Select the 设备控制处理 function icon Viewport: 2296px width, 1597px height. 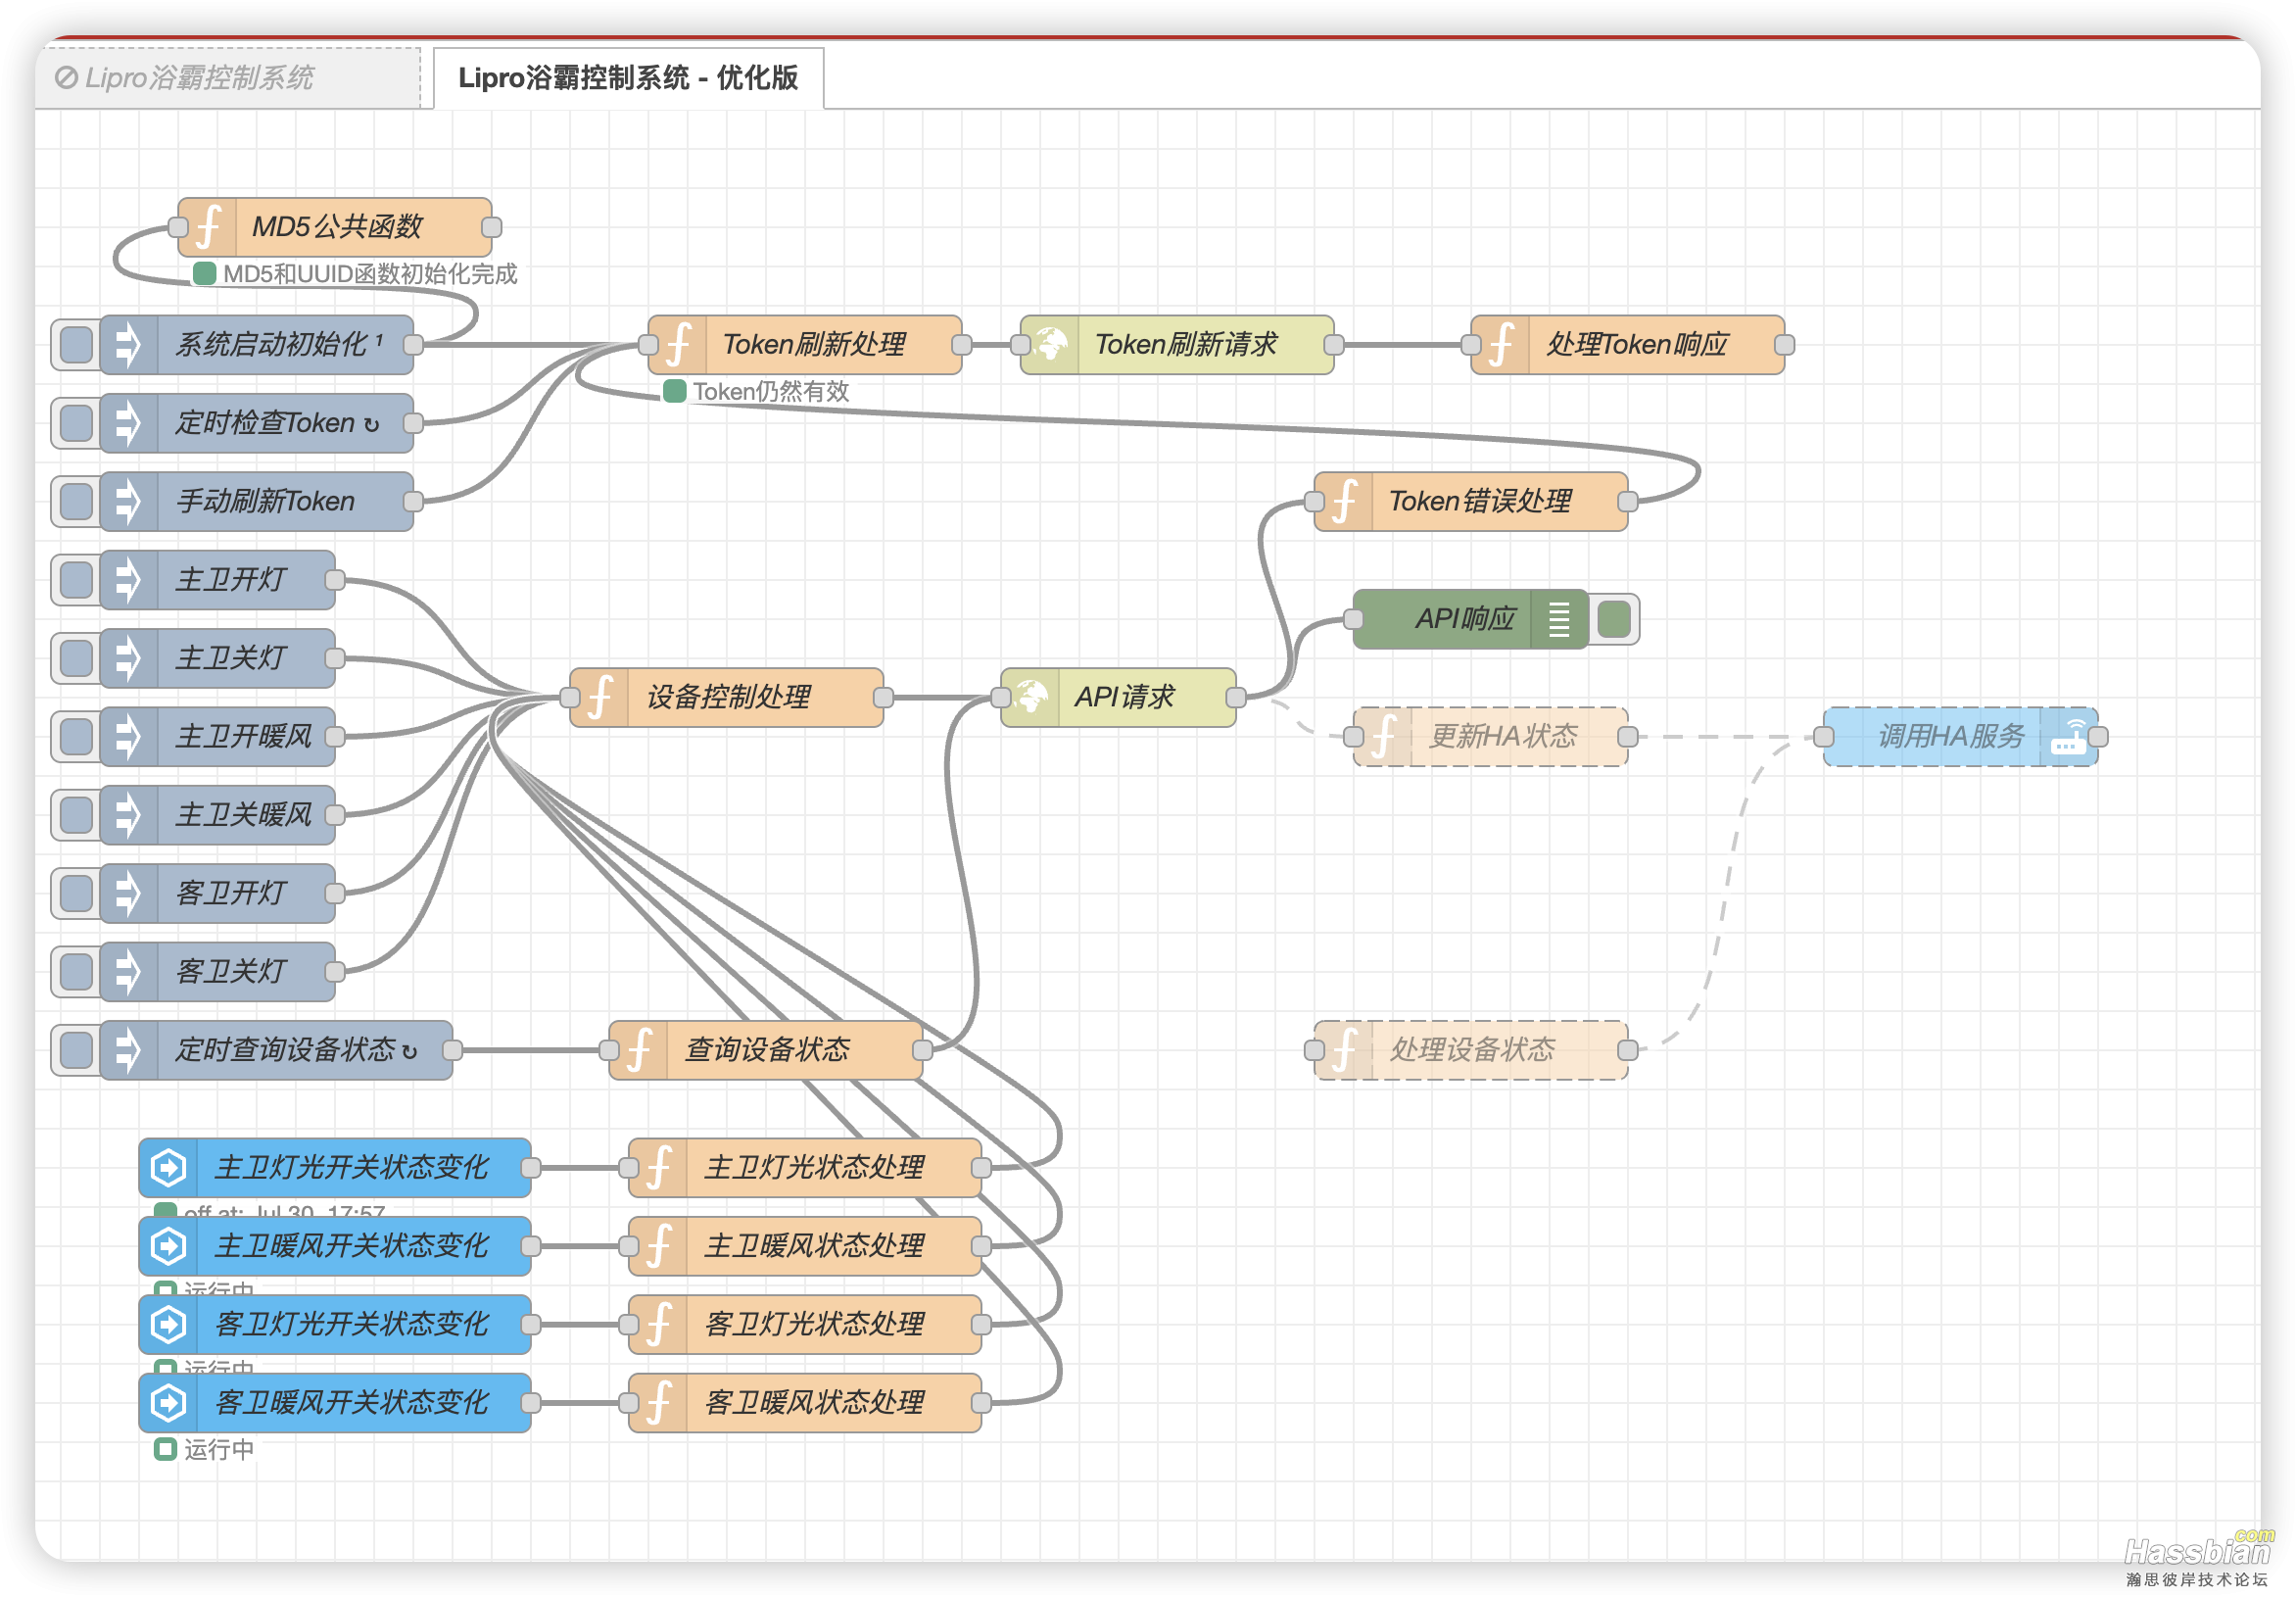coord(600,697)
